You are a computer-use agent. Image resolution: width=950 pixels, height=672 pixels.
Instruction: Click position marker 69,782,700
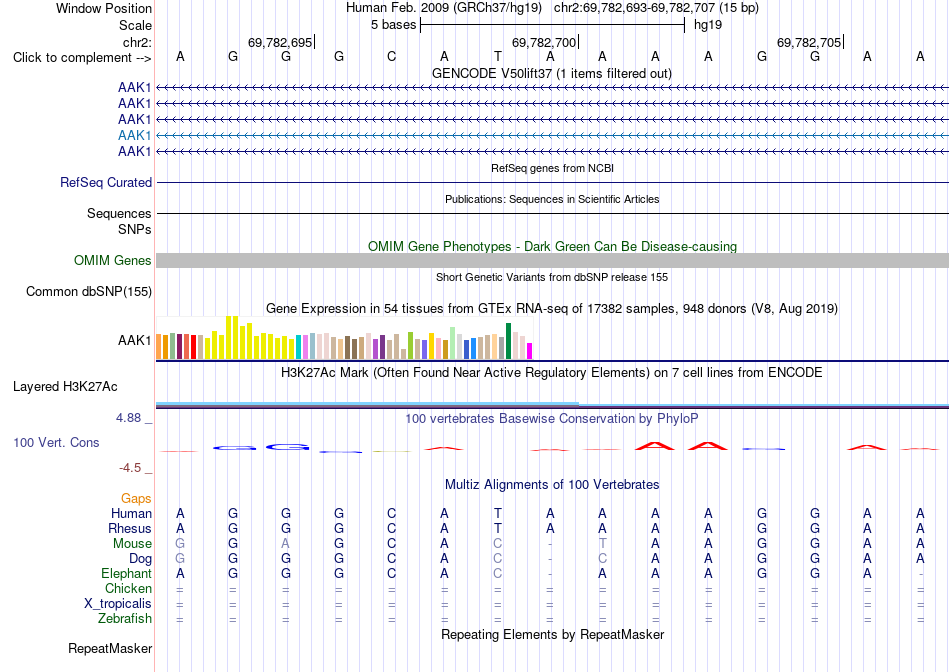pyautogui.click(x=544, y=42)
